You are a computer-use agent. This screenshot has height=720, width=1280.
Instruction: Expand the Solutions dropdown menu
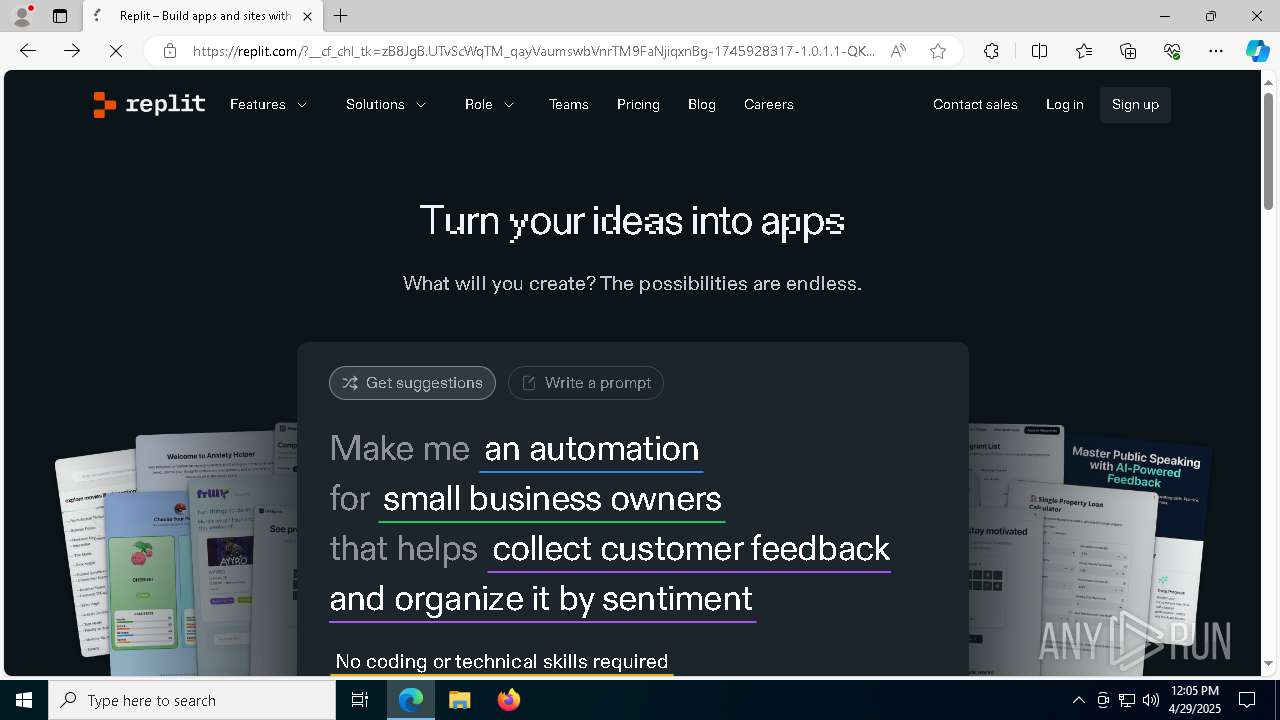pyautogui.click(x=386, y=104)
